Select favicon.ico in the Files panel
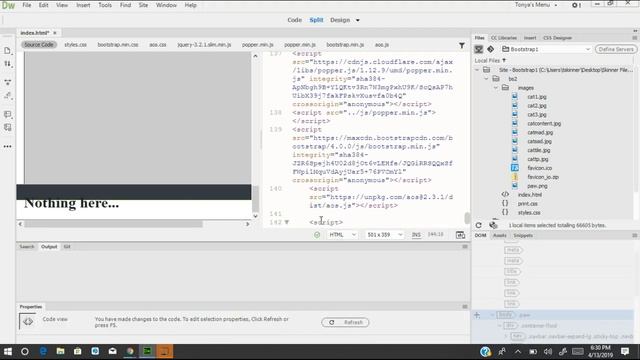Screen dimensions: 640x360 click(x=539, y=168)
